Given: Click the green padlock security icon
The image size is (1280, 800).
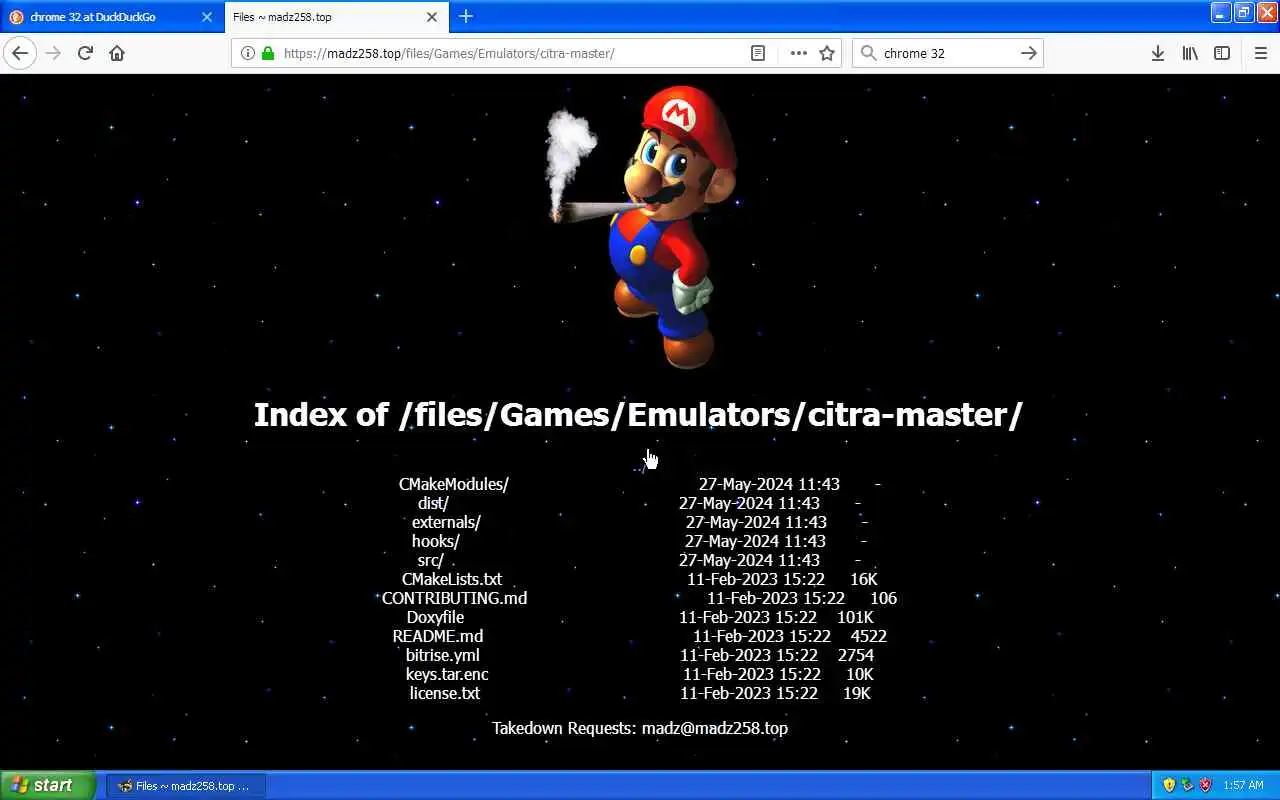Looking at the screenshot, I should point(268,53).
